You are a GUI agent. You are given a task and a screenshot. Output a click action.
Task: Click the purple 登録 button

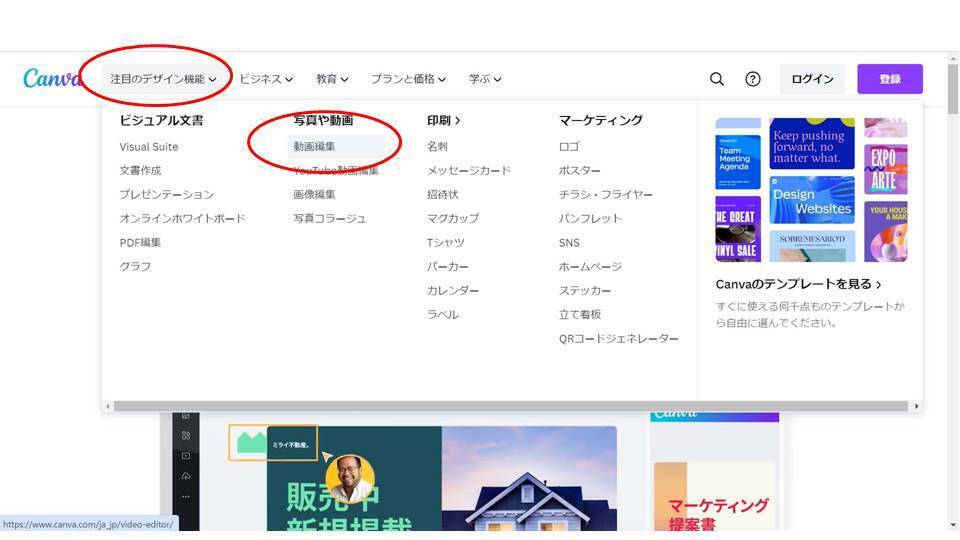[x=890, y=79]
